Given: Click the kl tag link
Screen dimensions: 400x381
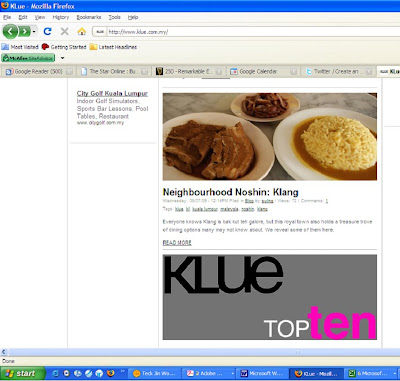Looking at the screenshot, I should click(x=188, y=209).
